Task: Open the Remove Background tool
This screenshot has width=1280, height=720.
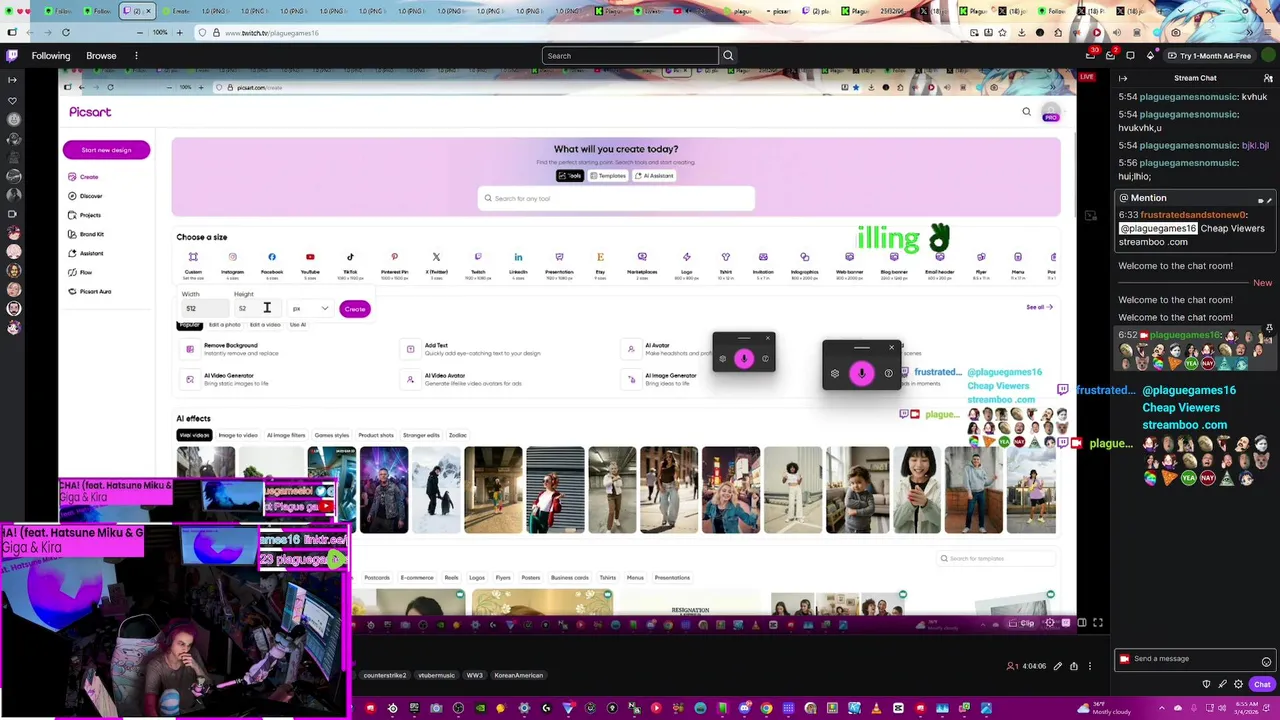Action: pyautogui.click(x=230, y=349)
